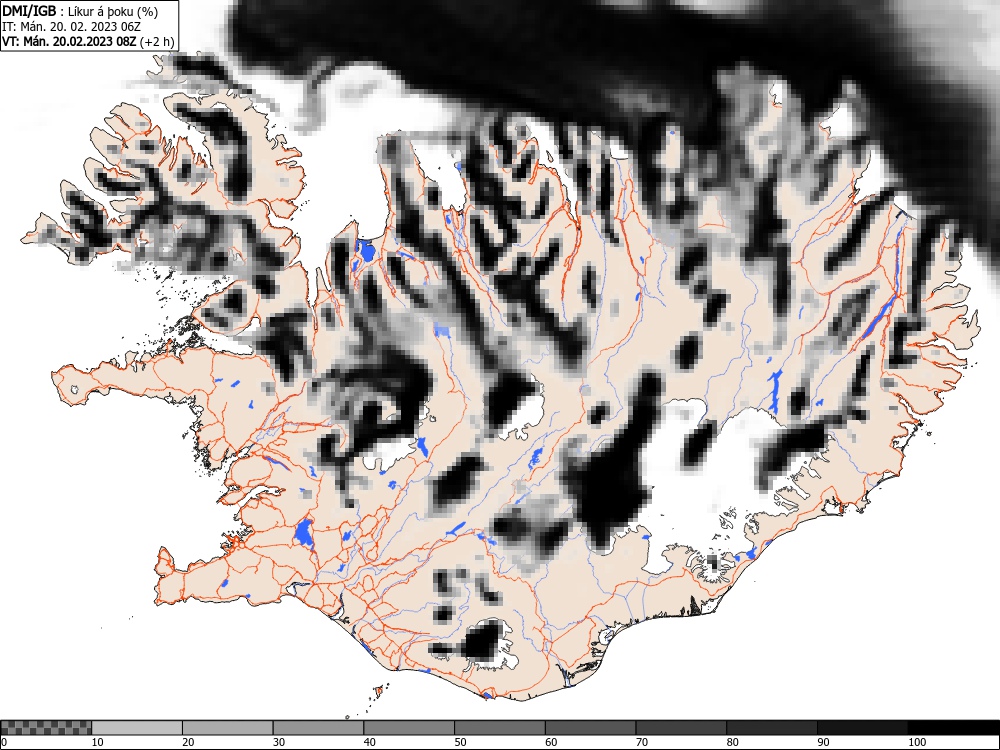Select the 40–50 gray legend swatch

[409, 728]
